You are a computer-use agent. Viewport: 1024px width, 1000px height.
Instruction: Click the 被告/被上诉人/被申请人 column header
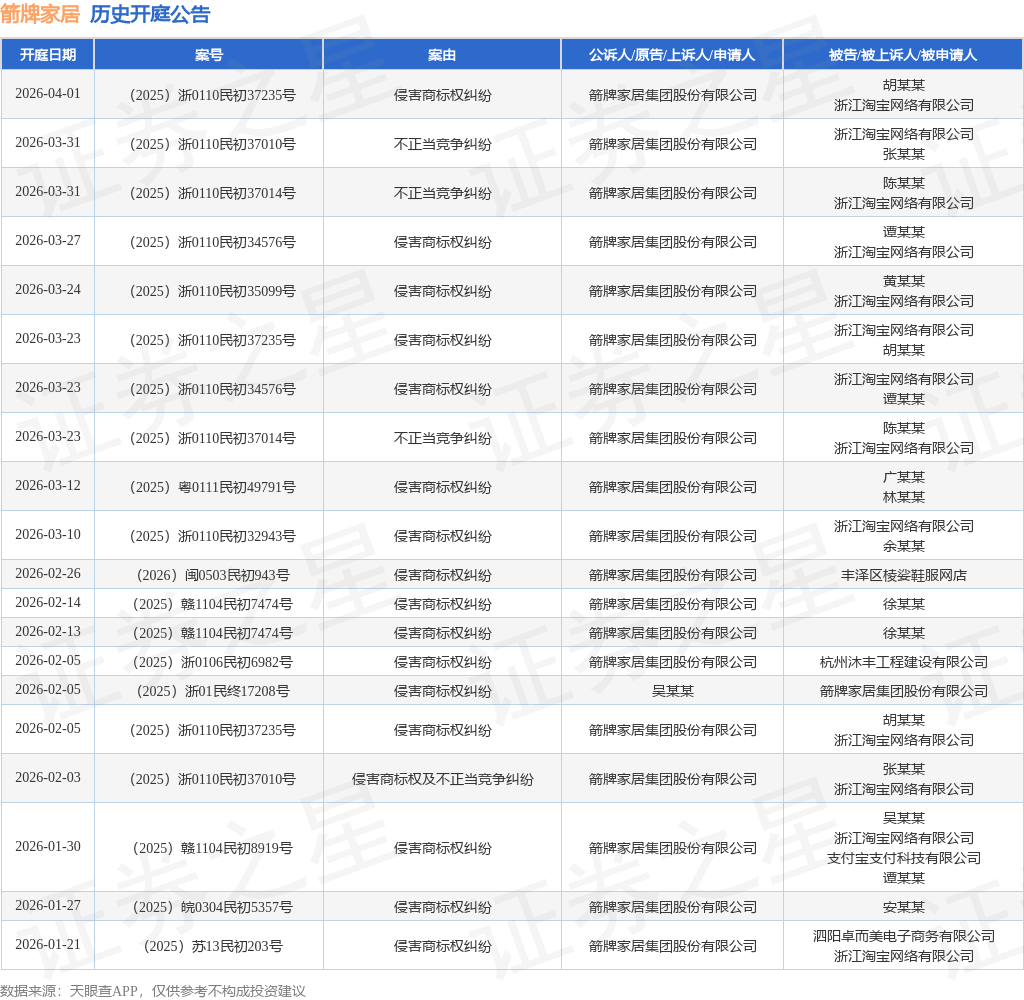point(903,55)
